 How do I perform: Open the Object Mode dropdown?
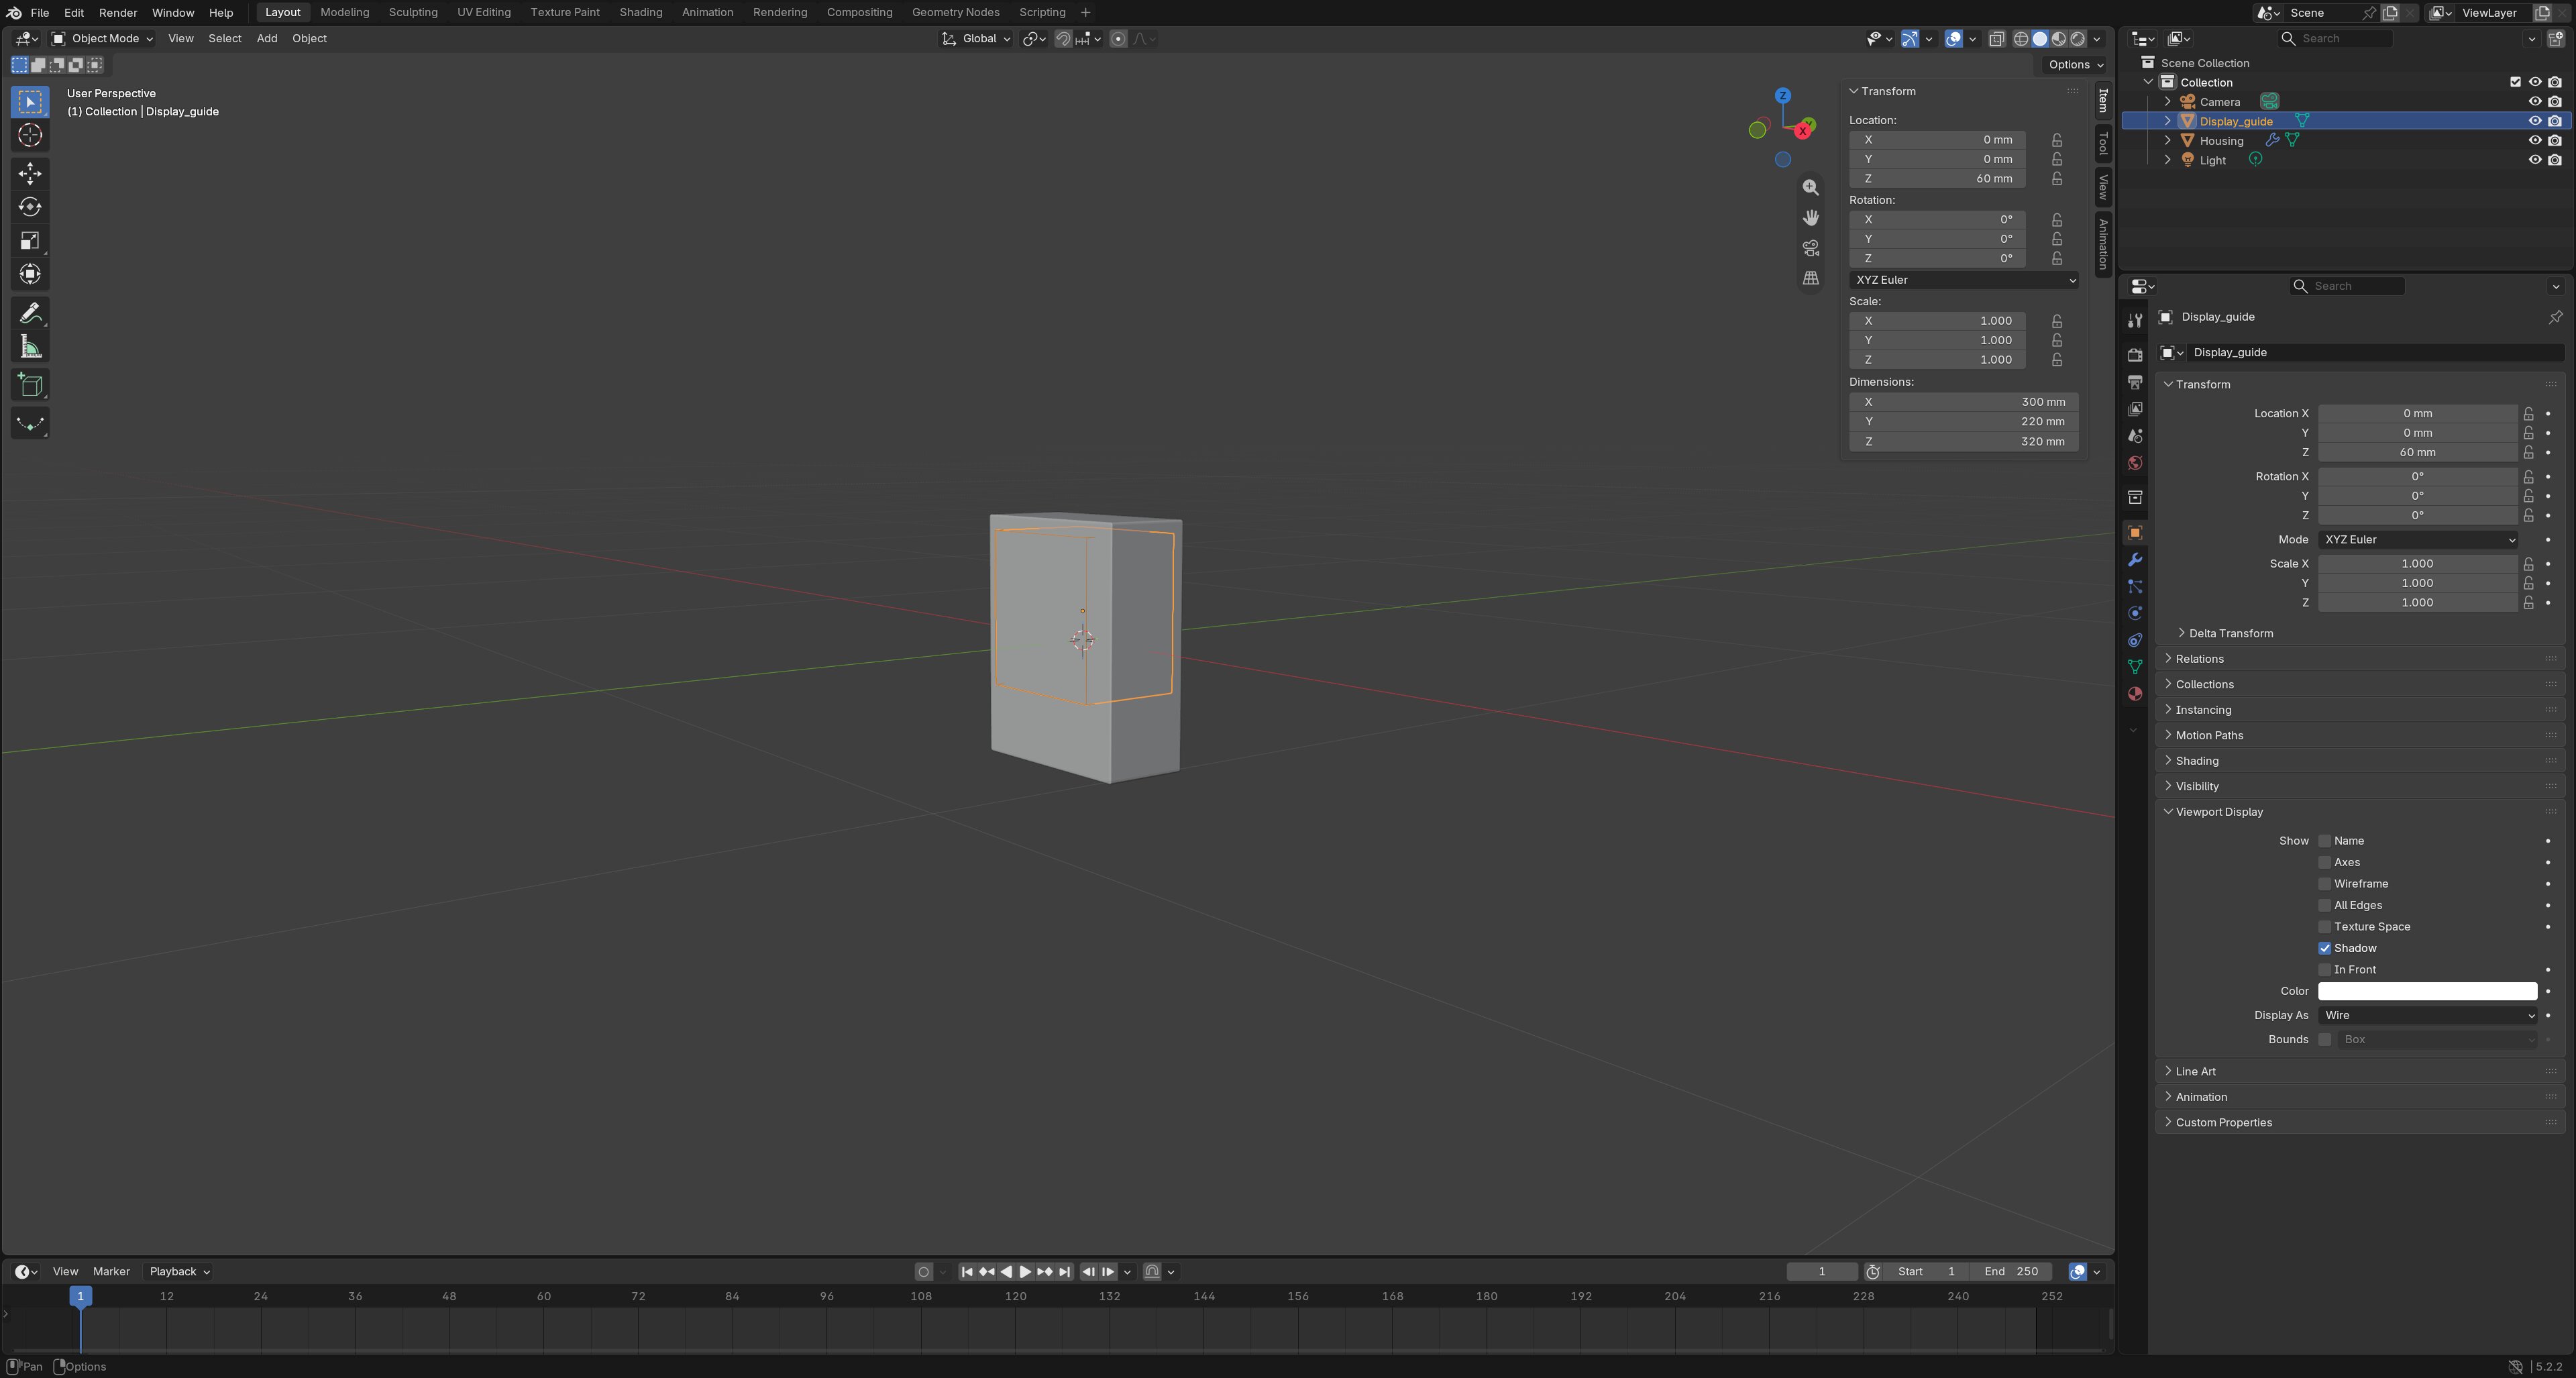[102, 38]
